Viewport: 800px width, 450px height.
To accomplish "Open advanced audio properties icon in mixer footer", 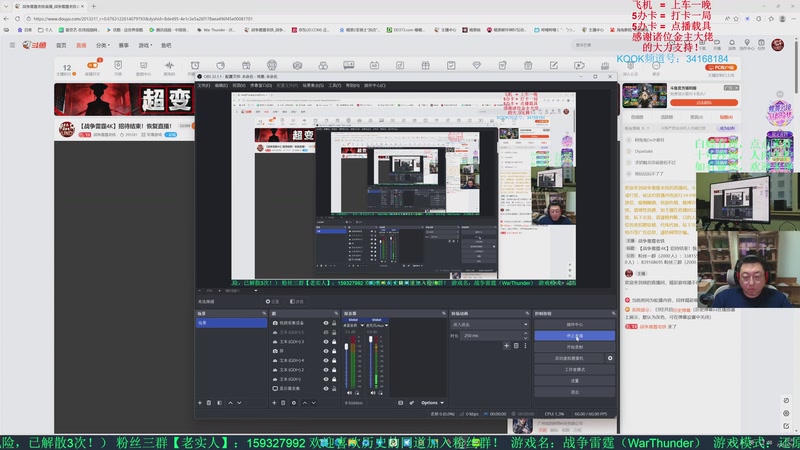I will tap(412, 403).
